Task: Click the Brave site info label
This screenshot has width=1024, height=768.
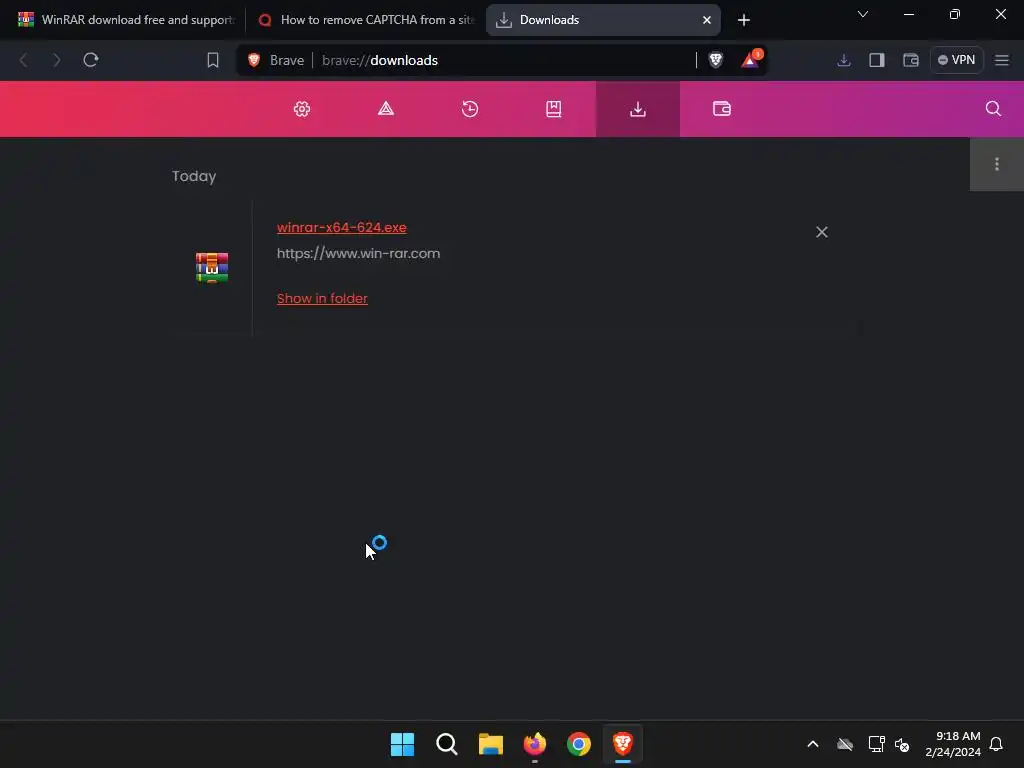Action: point(276,60)
